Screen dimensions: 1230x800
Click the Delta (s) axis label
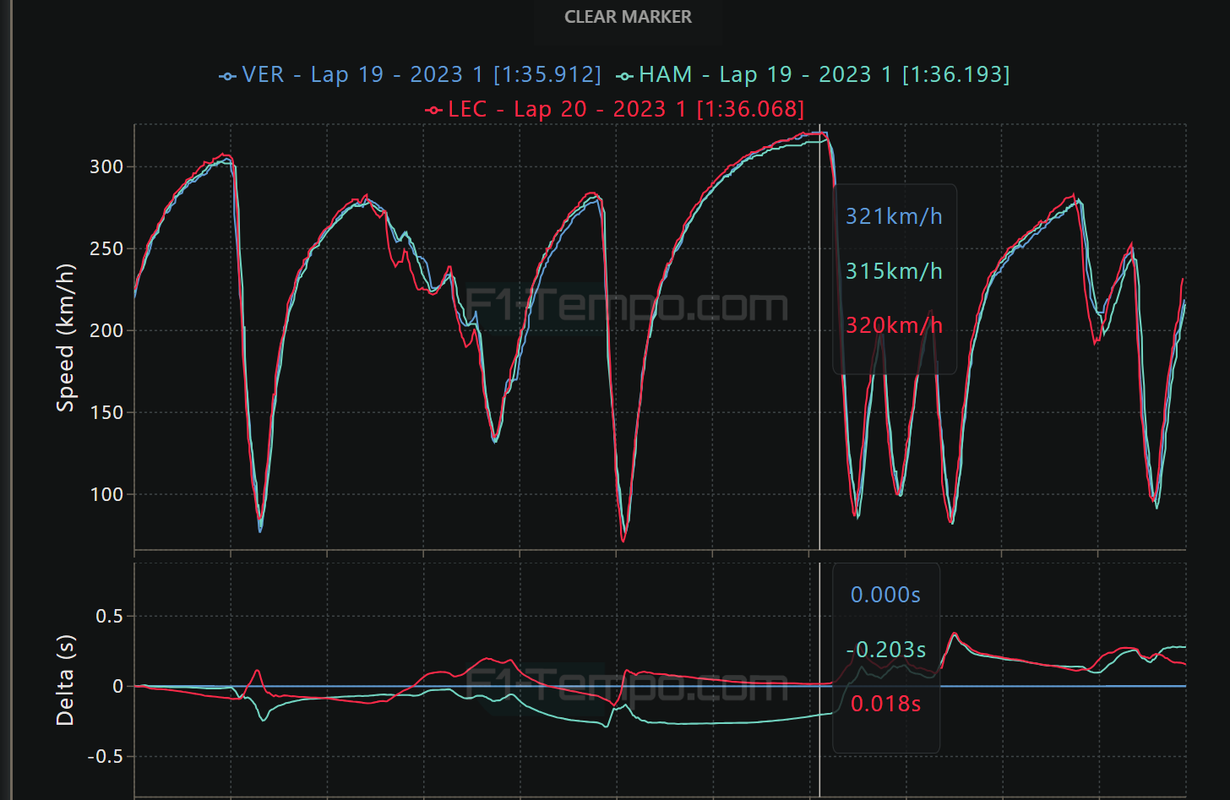pyautogui.click(x=66, y=680)
